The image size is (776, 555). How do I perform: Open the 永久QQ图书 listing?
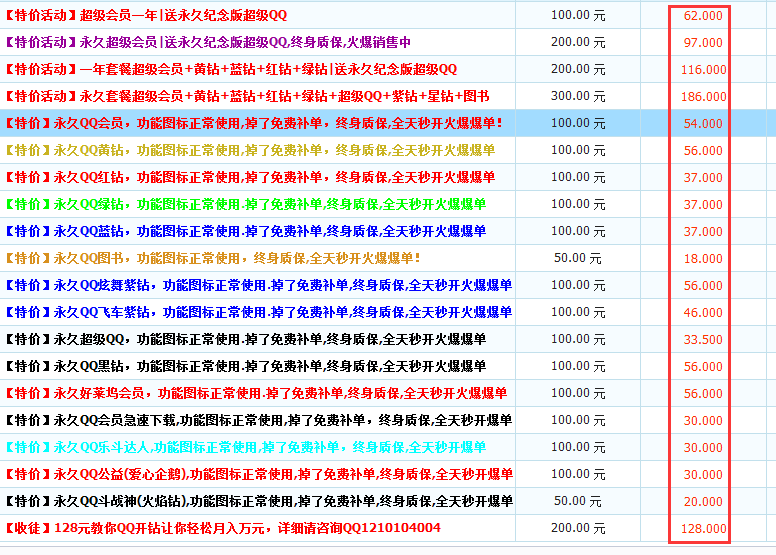click(213, 258)
